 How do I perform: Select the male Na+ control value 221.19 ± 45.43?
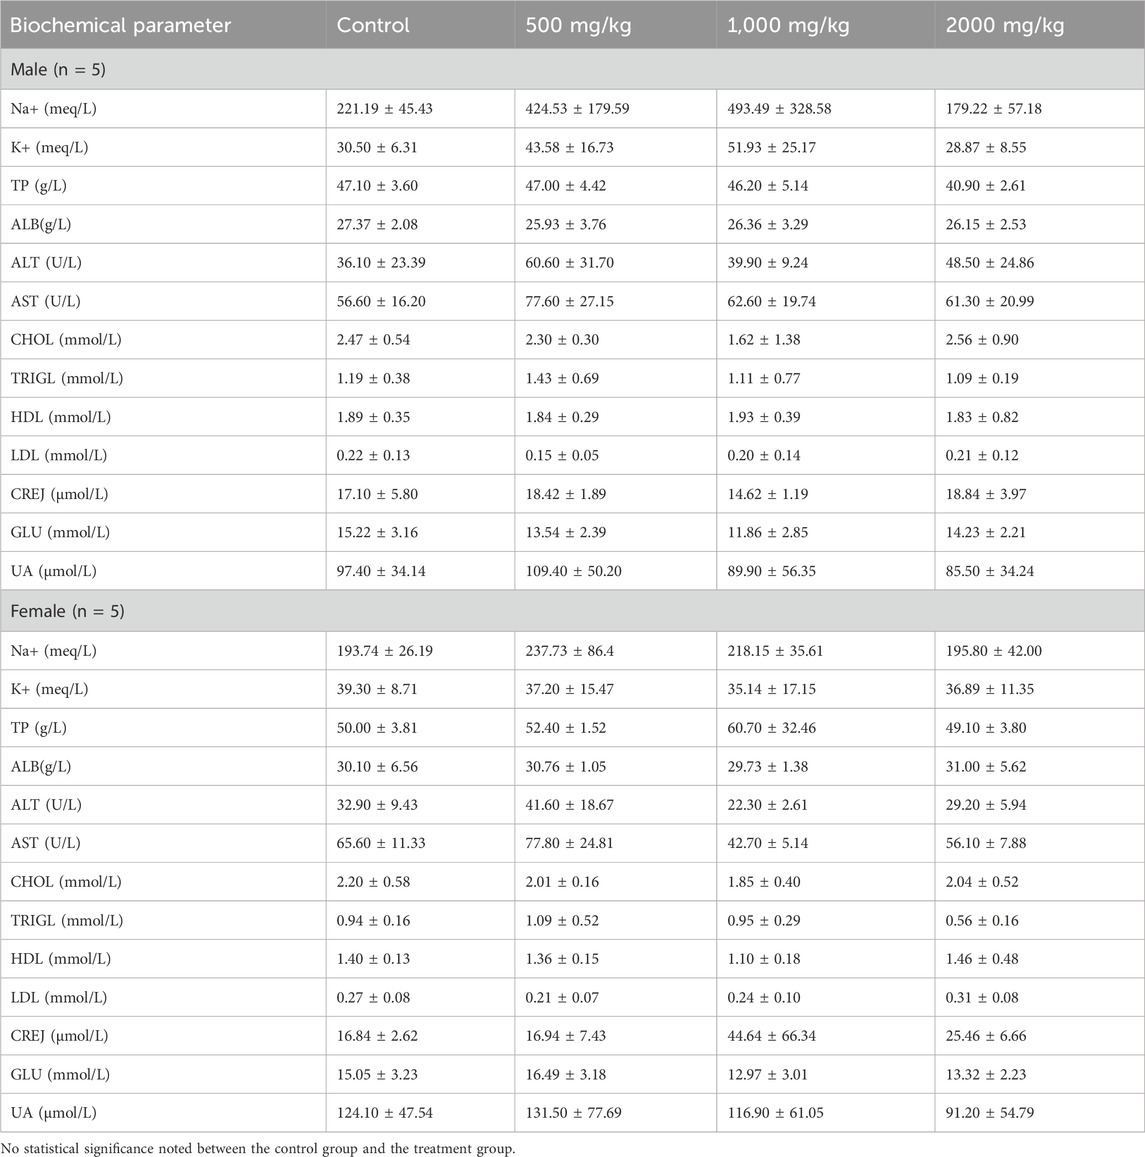click(385, 109)
